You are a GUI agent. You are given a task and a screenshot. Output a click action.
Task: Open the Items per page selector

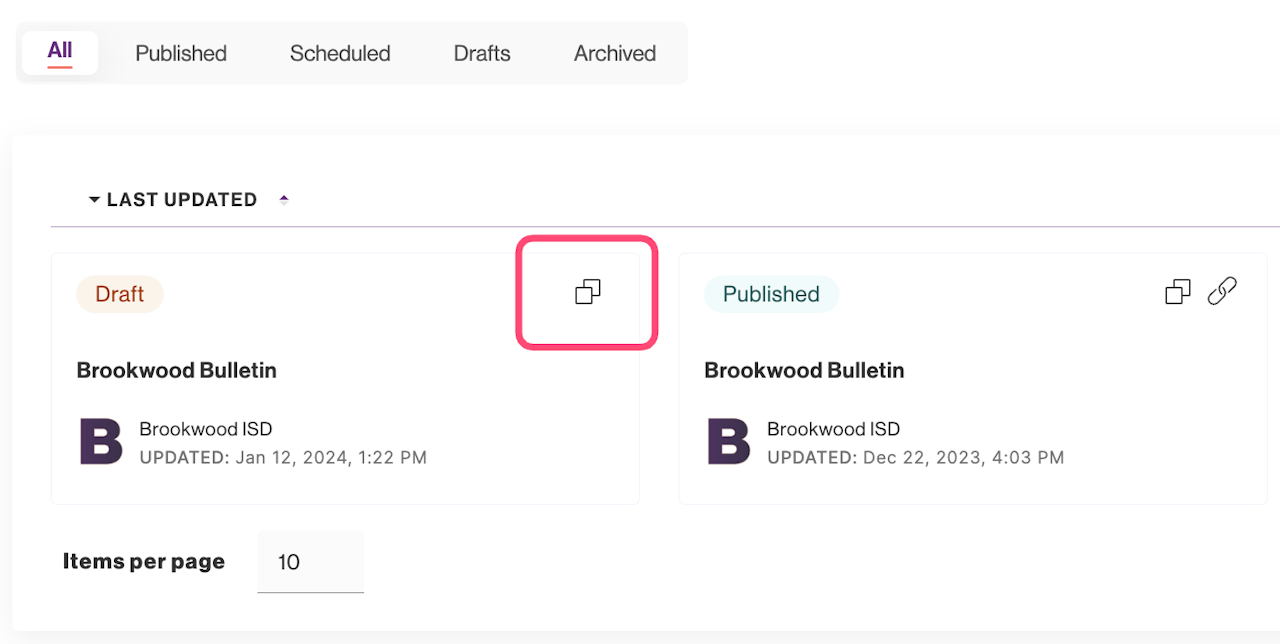(x=310, y=562)
